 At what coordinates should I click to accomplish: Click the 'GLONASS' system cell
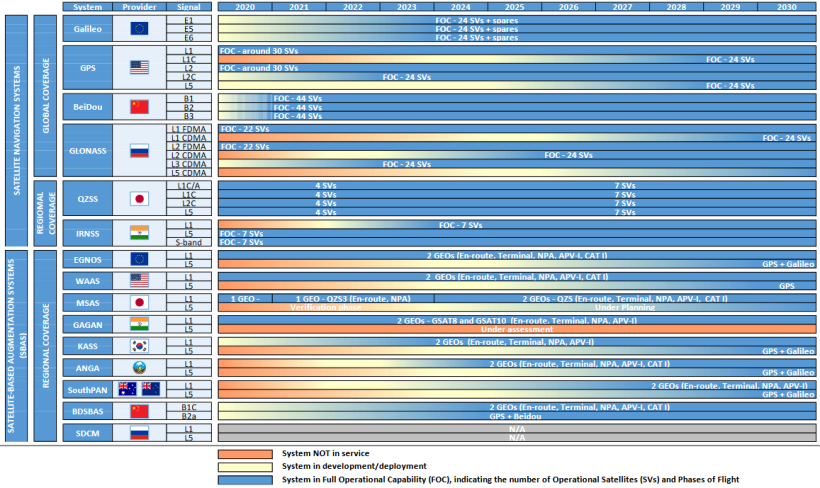tap(87, 151)
